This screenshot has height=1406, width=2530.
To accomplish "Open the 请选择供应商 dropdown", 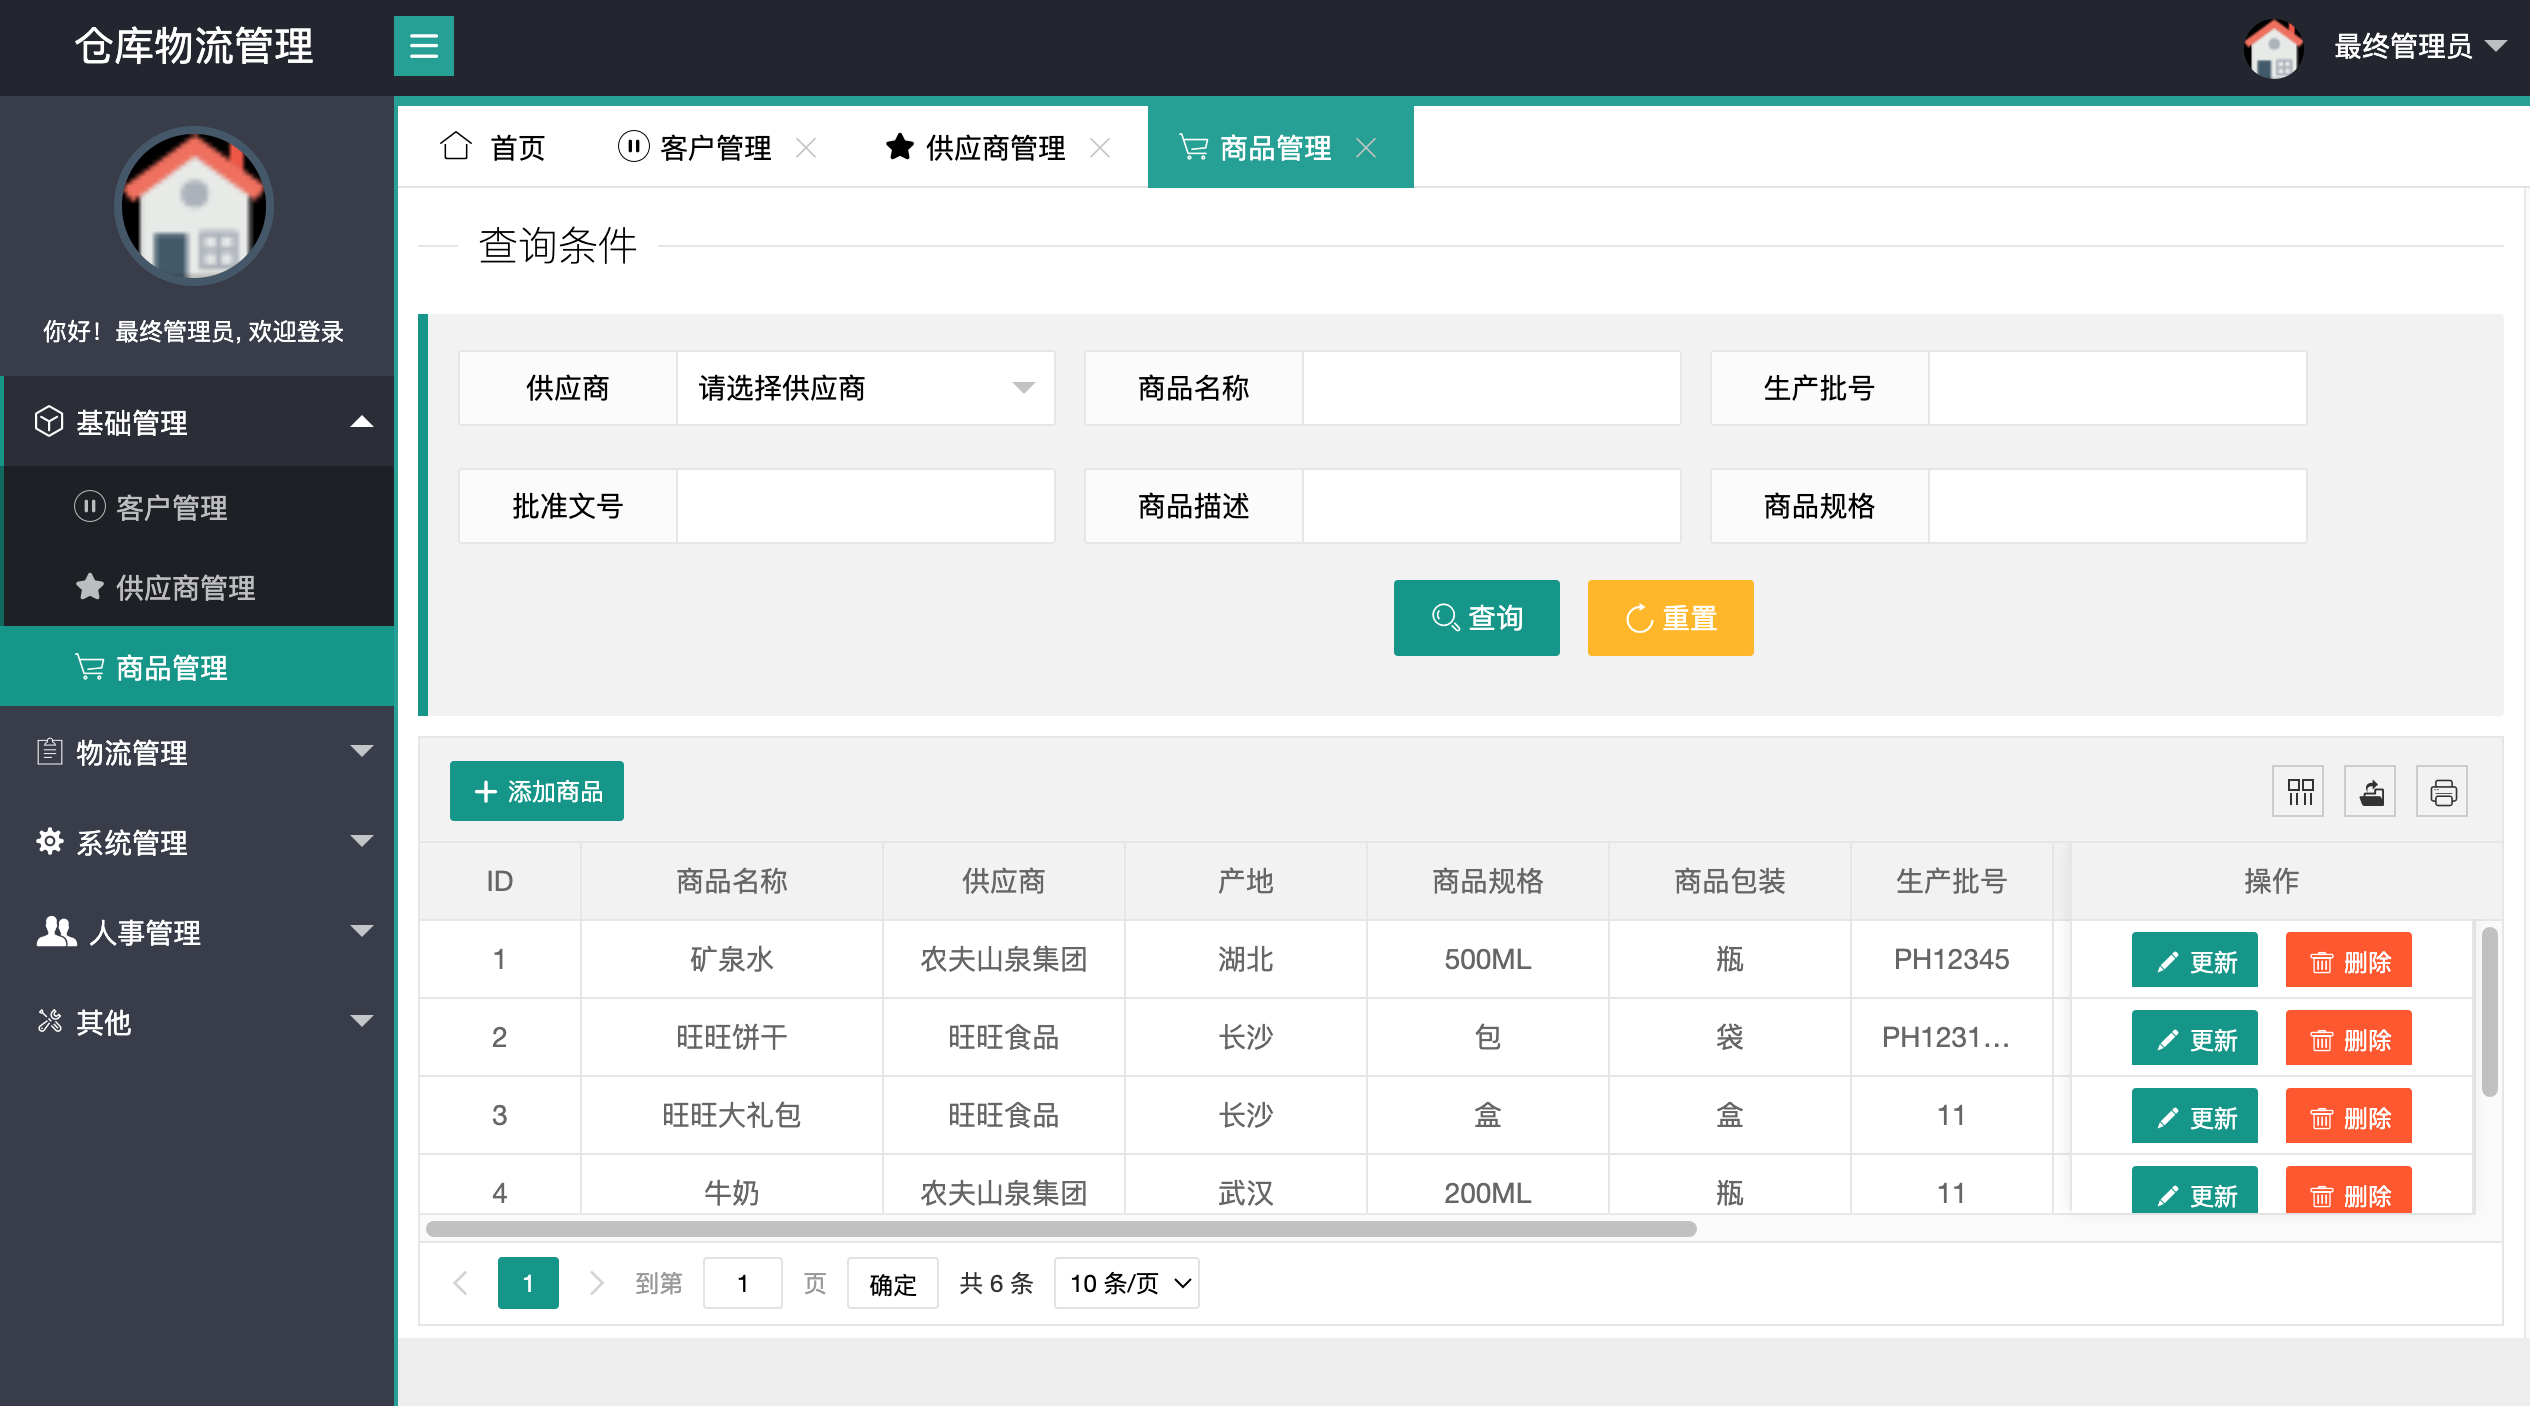I will coord(866,388).
